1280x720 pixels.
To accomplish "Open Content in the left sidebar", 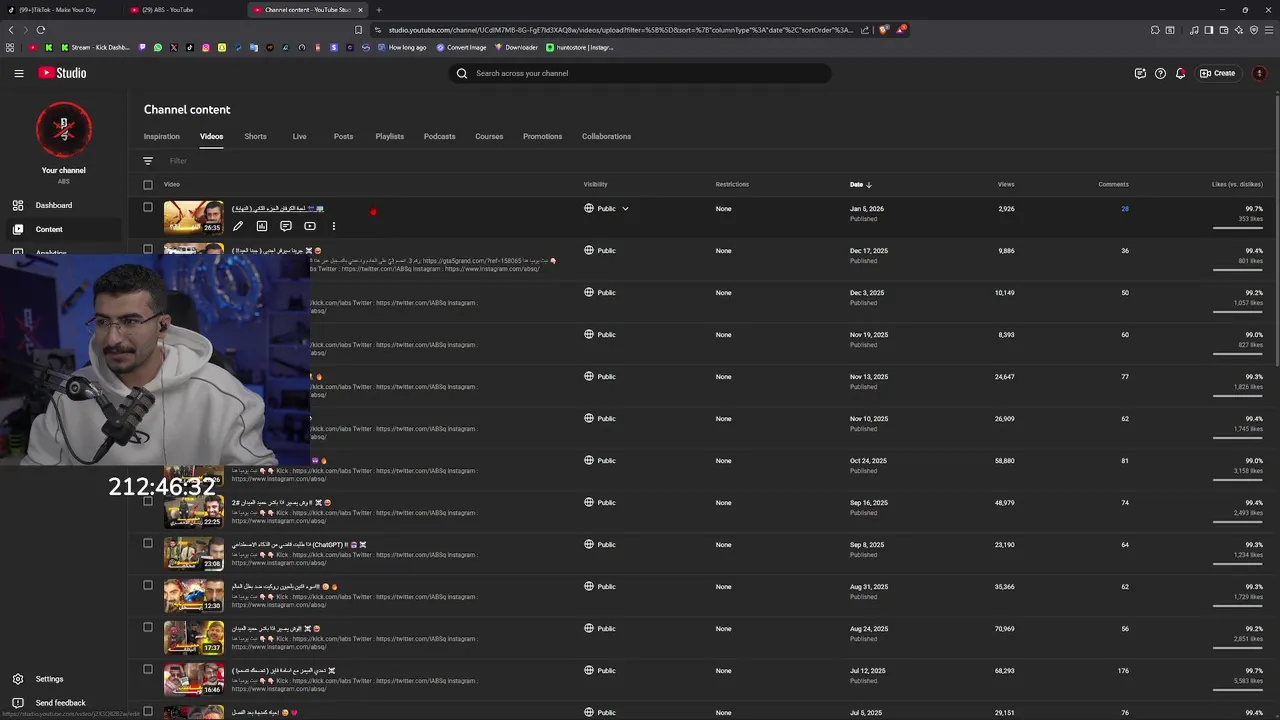I will pos(64,229).
